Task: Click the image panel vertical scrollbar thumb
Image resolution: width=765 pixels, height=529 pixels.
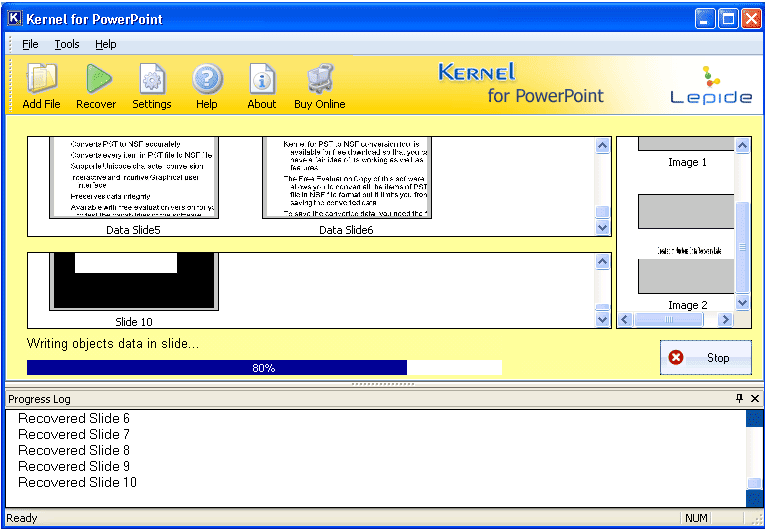Action: [x=743, y=247]
